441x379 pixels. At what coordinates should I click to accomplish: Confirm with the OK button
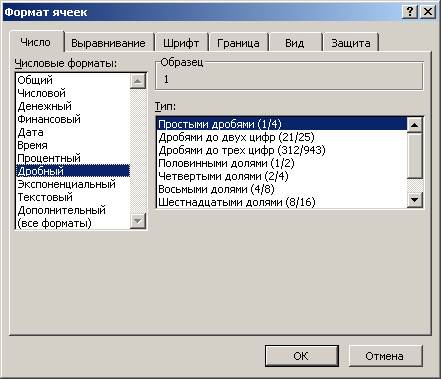[x=302, y=356]
